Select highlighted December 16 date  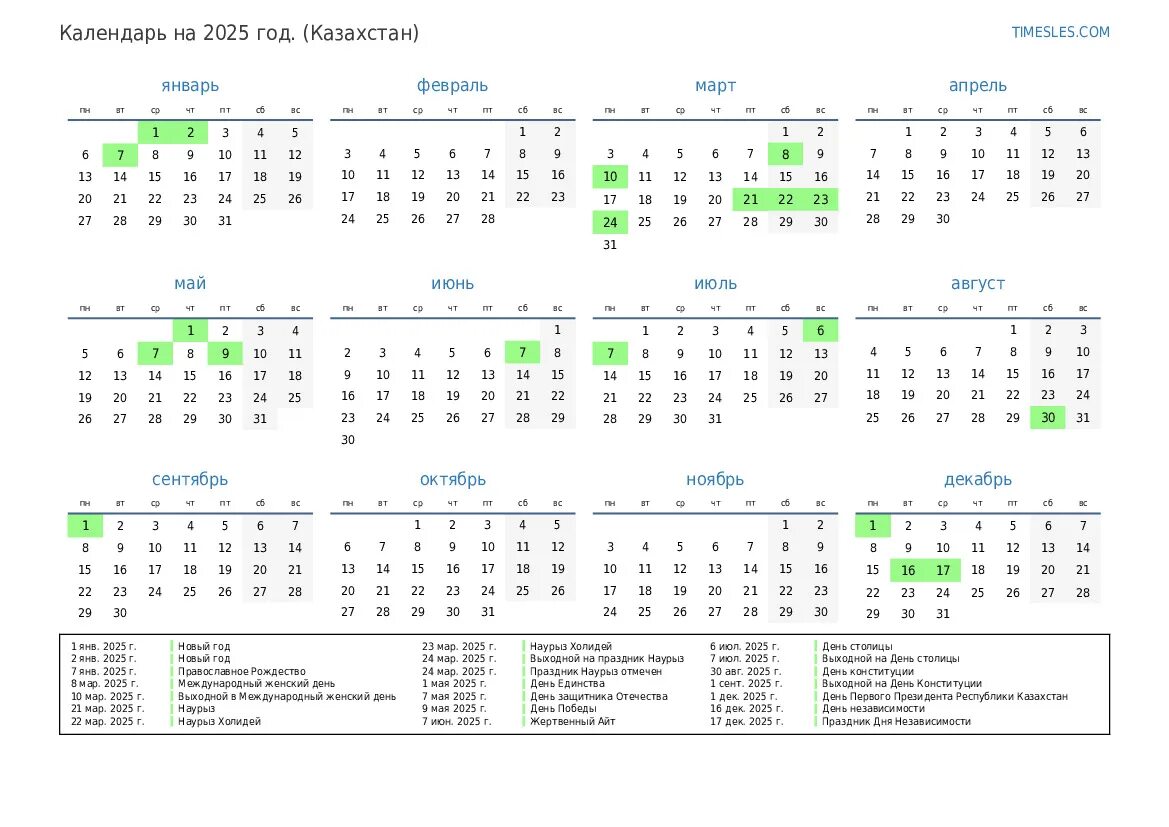[908, 571]
